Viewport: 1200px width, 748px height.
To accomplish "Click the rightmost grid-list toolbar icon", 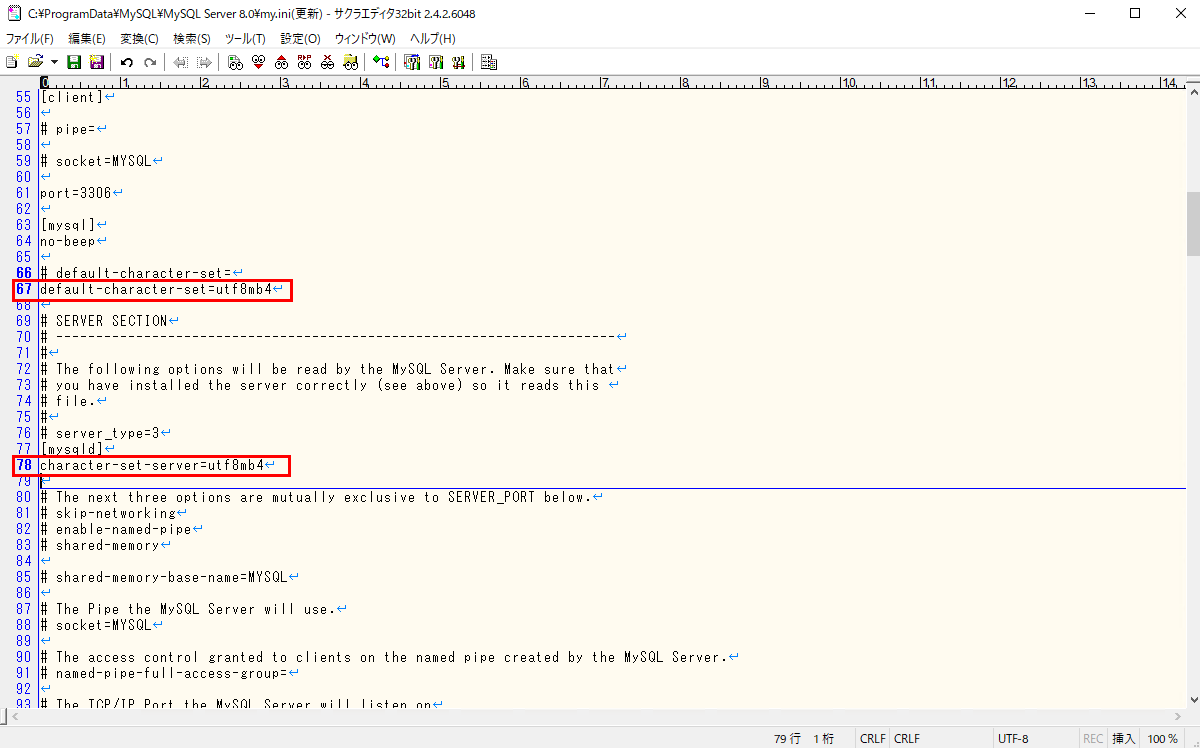I will tap(489, 62).
